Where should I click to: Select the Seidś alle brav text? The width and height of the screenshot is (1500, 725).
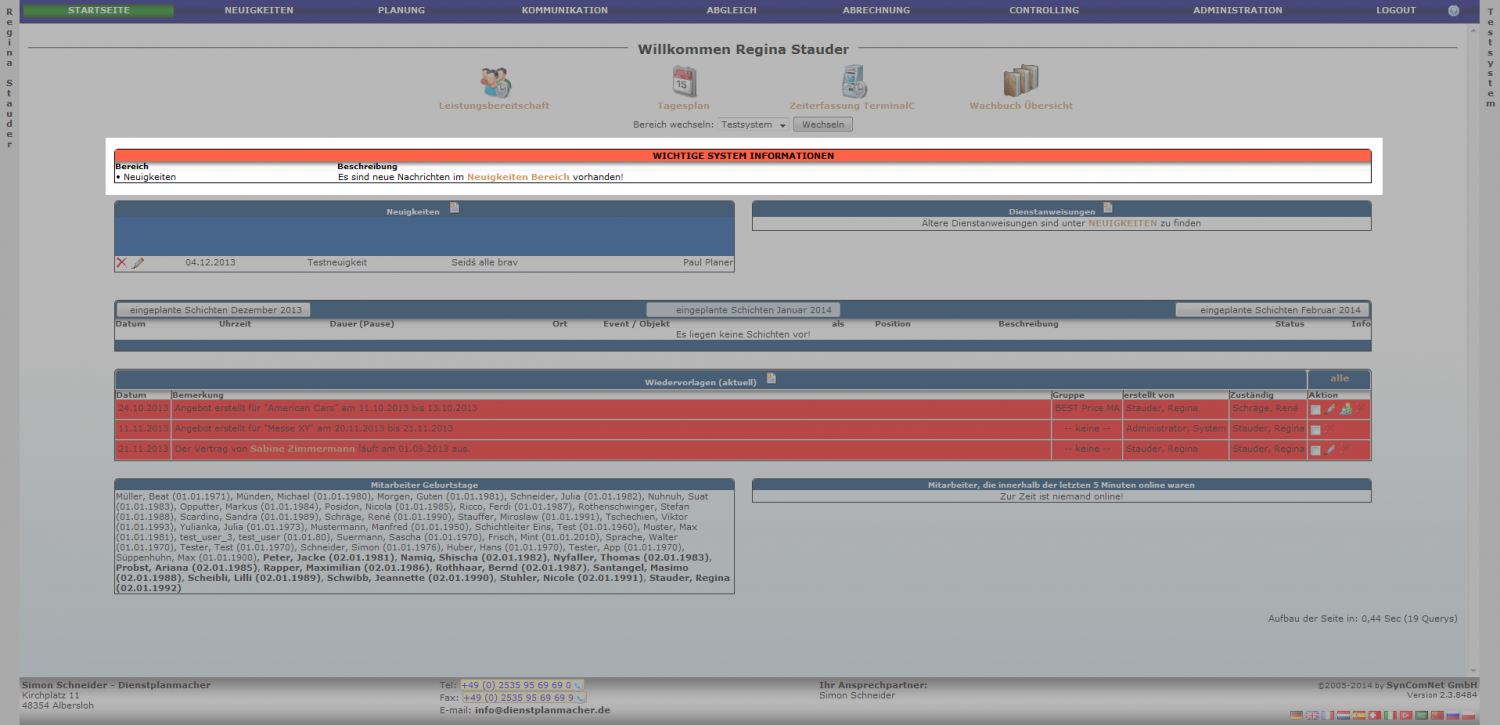[484, 263]
